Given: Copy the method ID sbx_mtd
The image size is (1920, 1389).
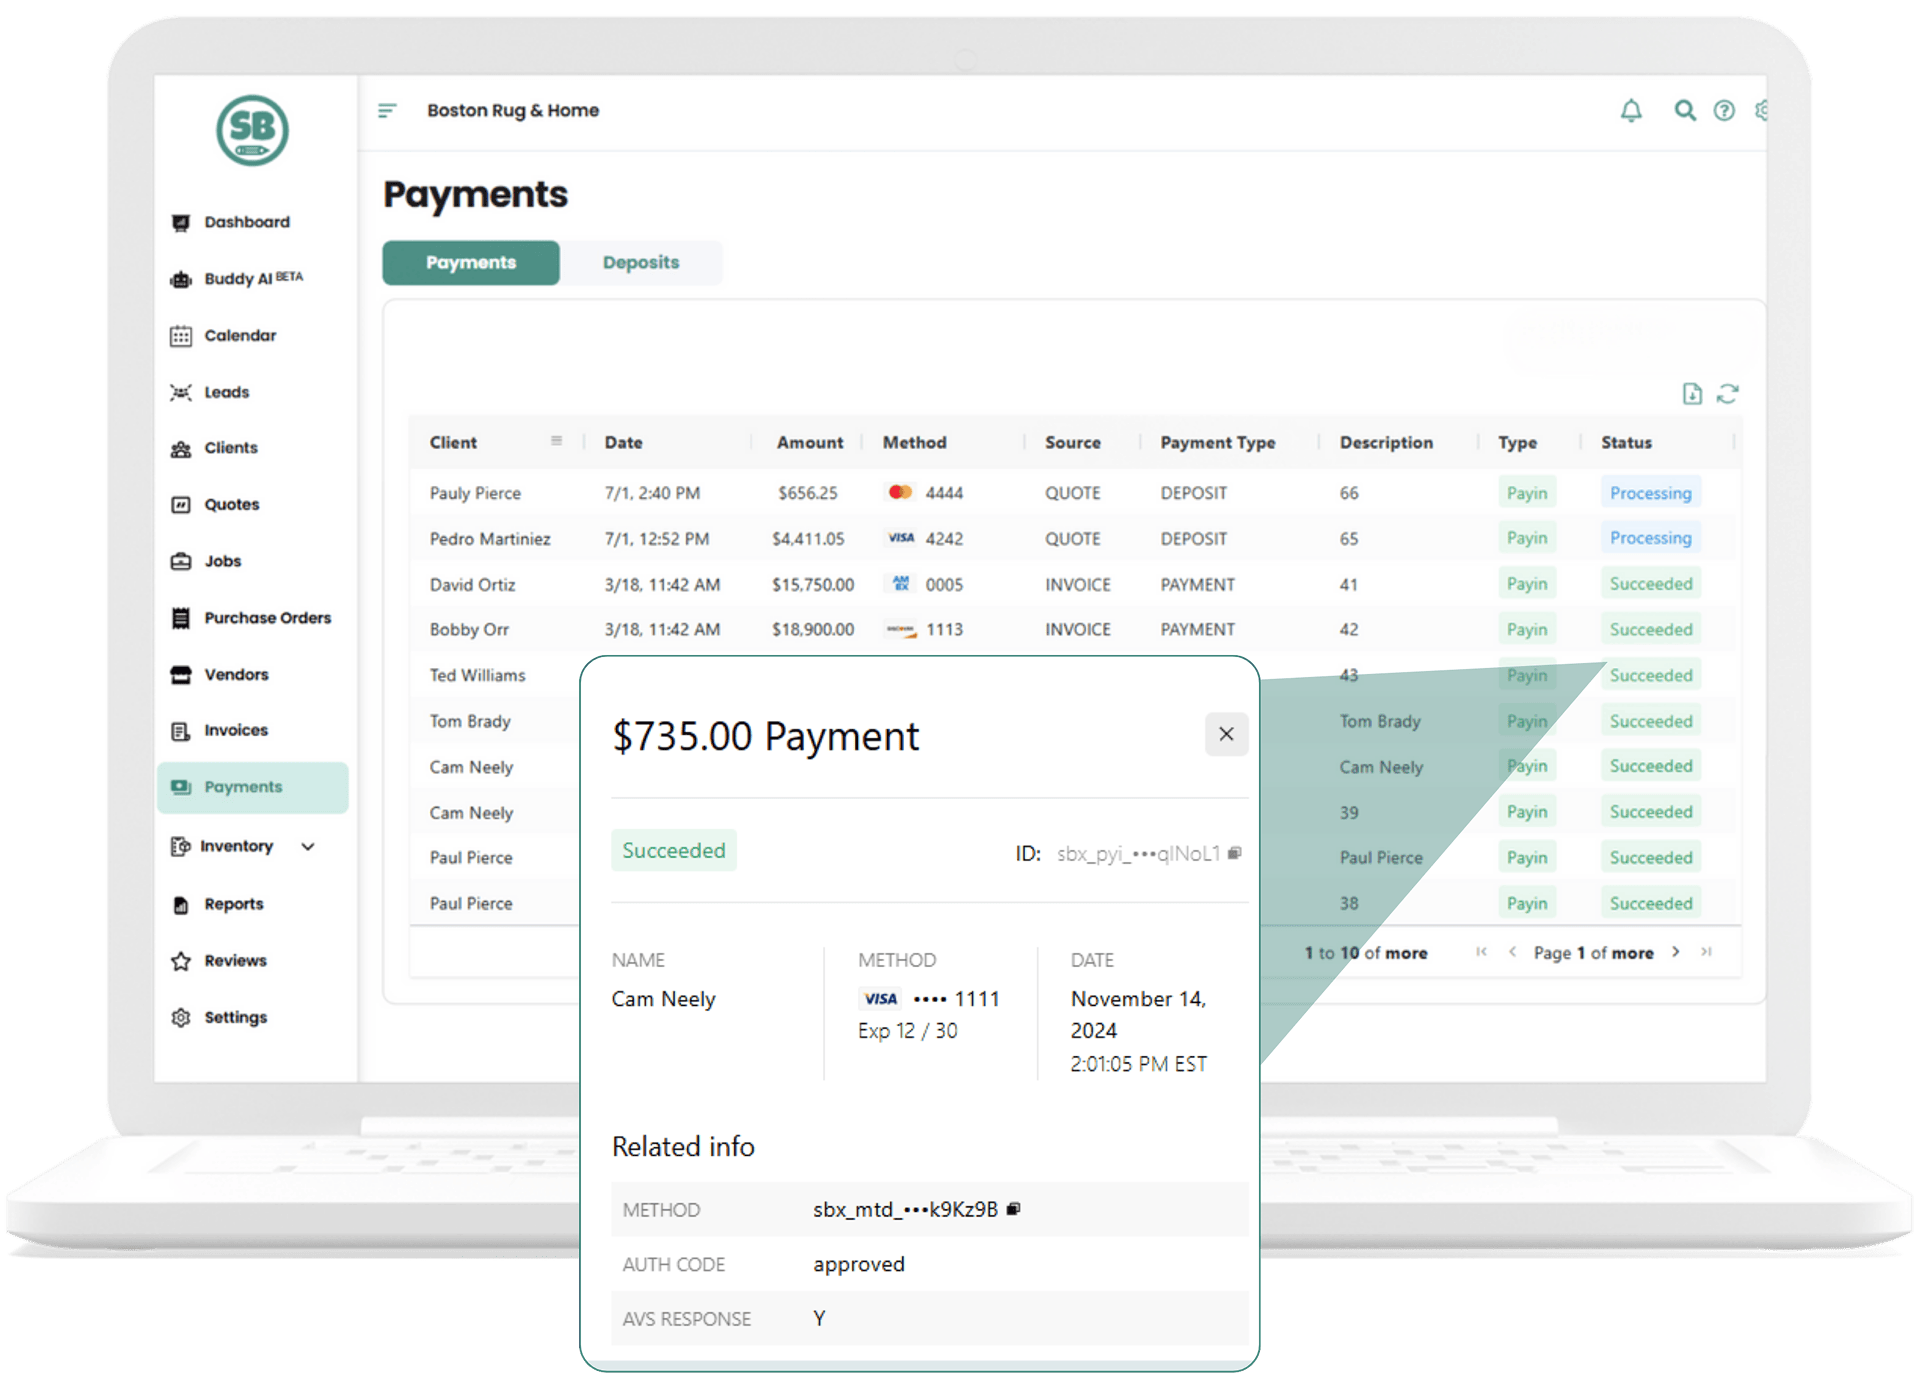Looking at the screenshot, I should click(x=1013, y=1209).
